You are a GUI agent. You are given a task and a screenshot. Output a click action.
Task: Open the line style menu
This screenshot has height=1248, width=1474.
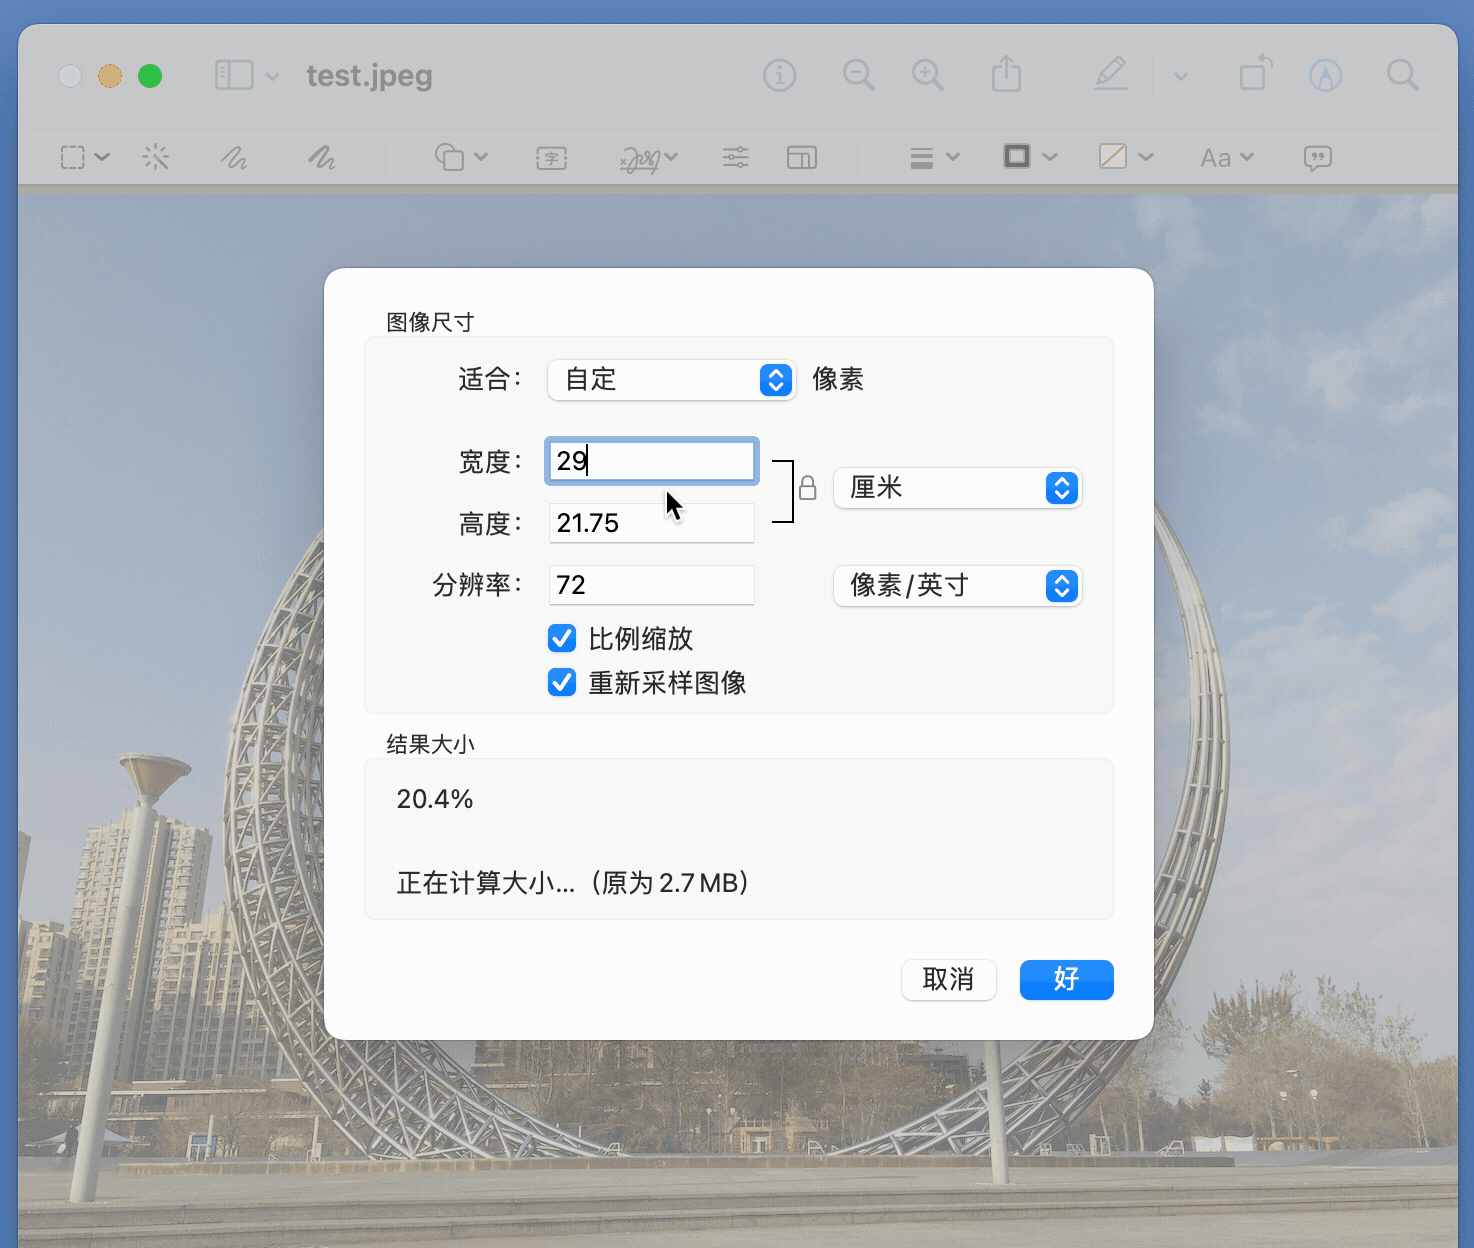pyautogui.click(x=935, y=158)
